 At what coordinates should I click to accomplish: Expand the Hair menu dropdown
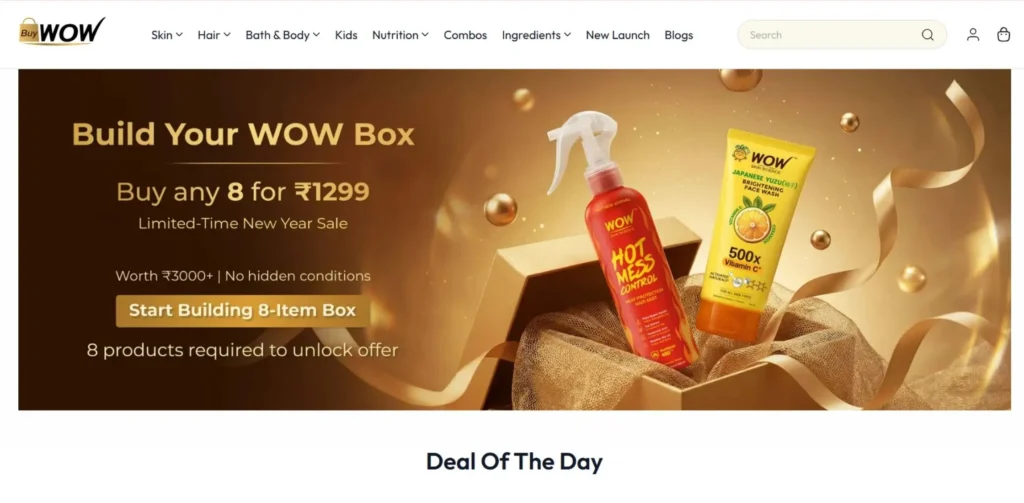214,35
